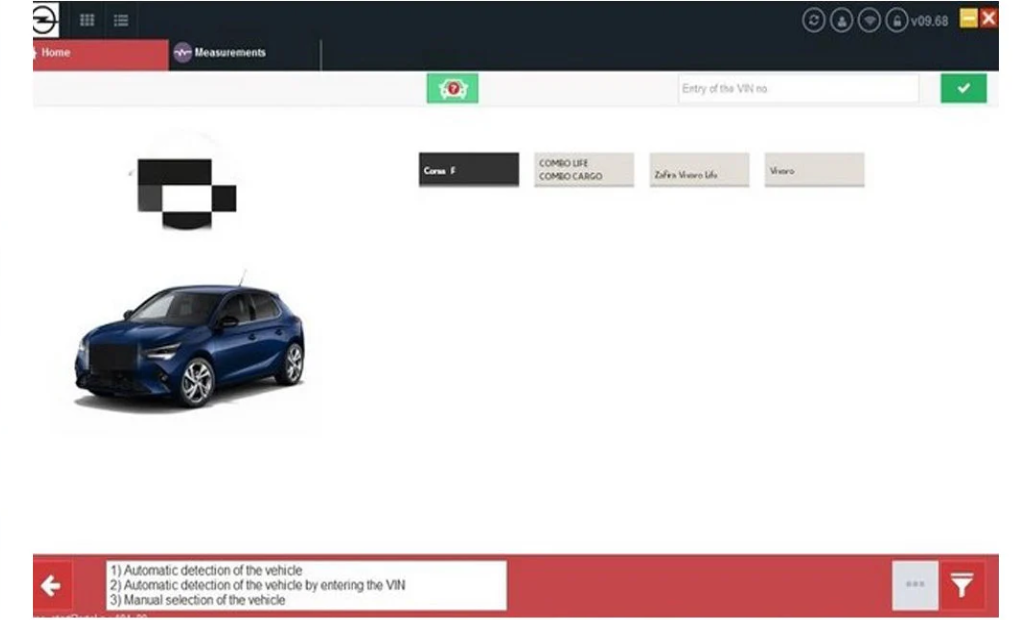The height and width of the screenshot is (620, 1021).
Task: Choose the Combo Life Combo Cargo button
Action: [x=584, y=170]
